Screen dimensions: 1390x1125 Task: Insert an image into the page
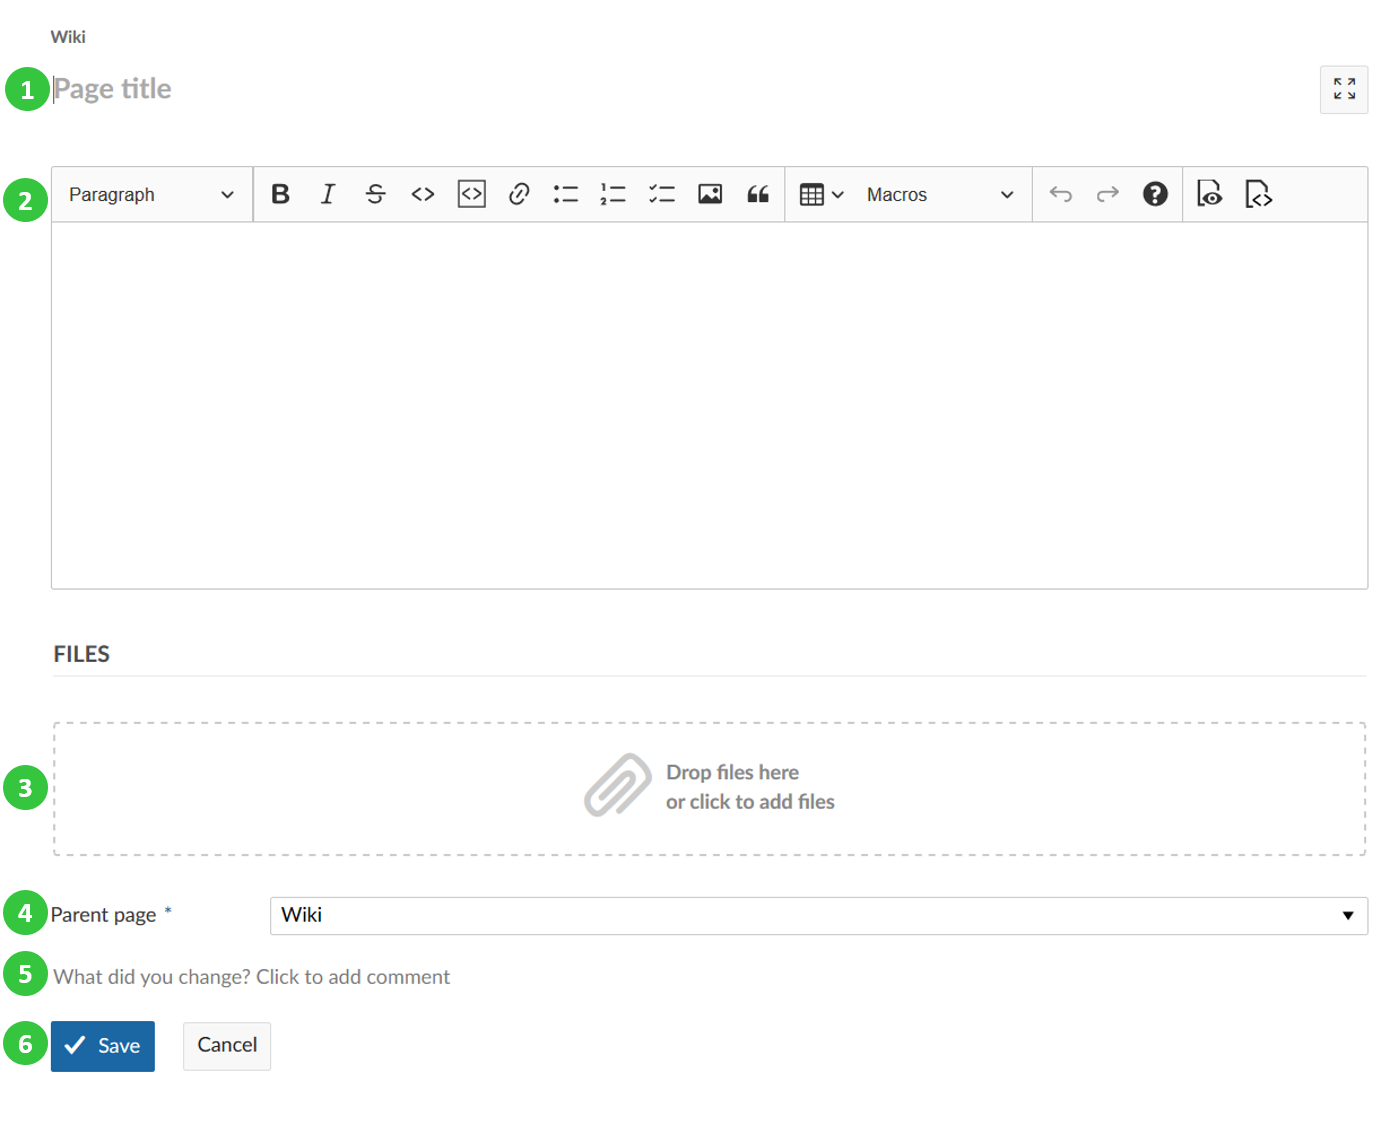710,194
